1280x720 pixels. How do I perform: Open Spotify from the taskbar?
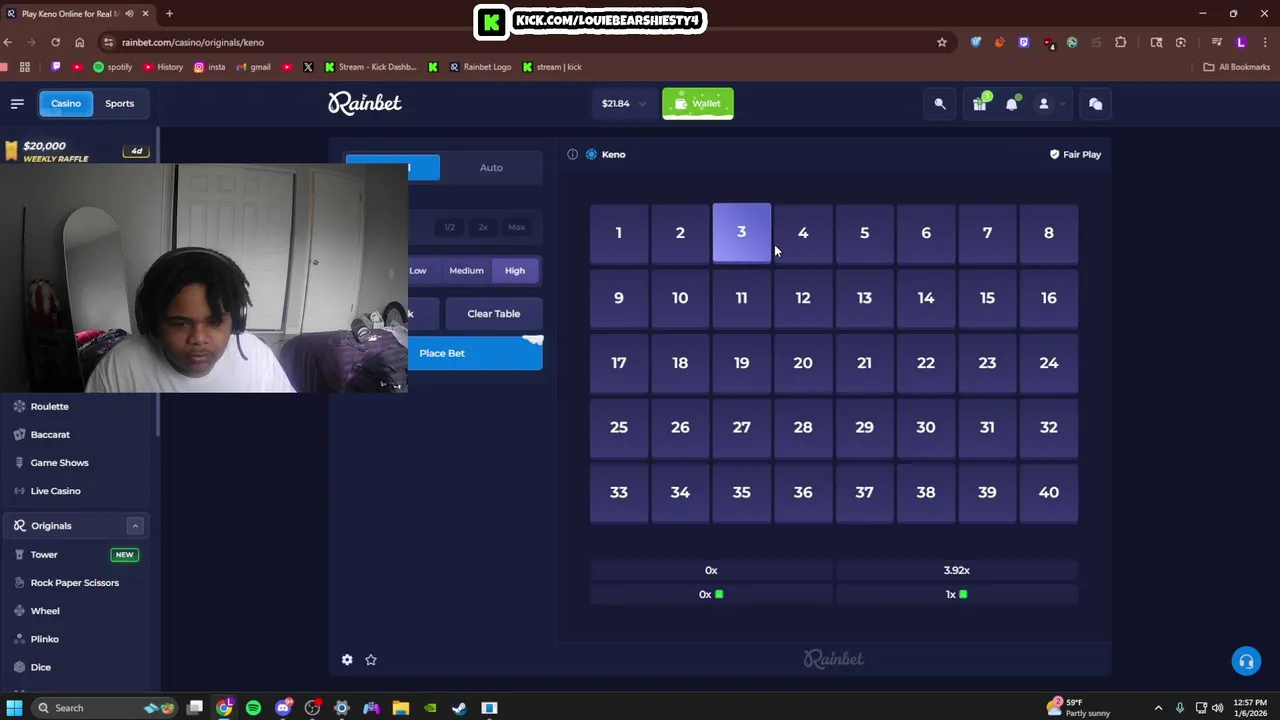(253, 708)
